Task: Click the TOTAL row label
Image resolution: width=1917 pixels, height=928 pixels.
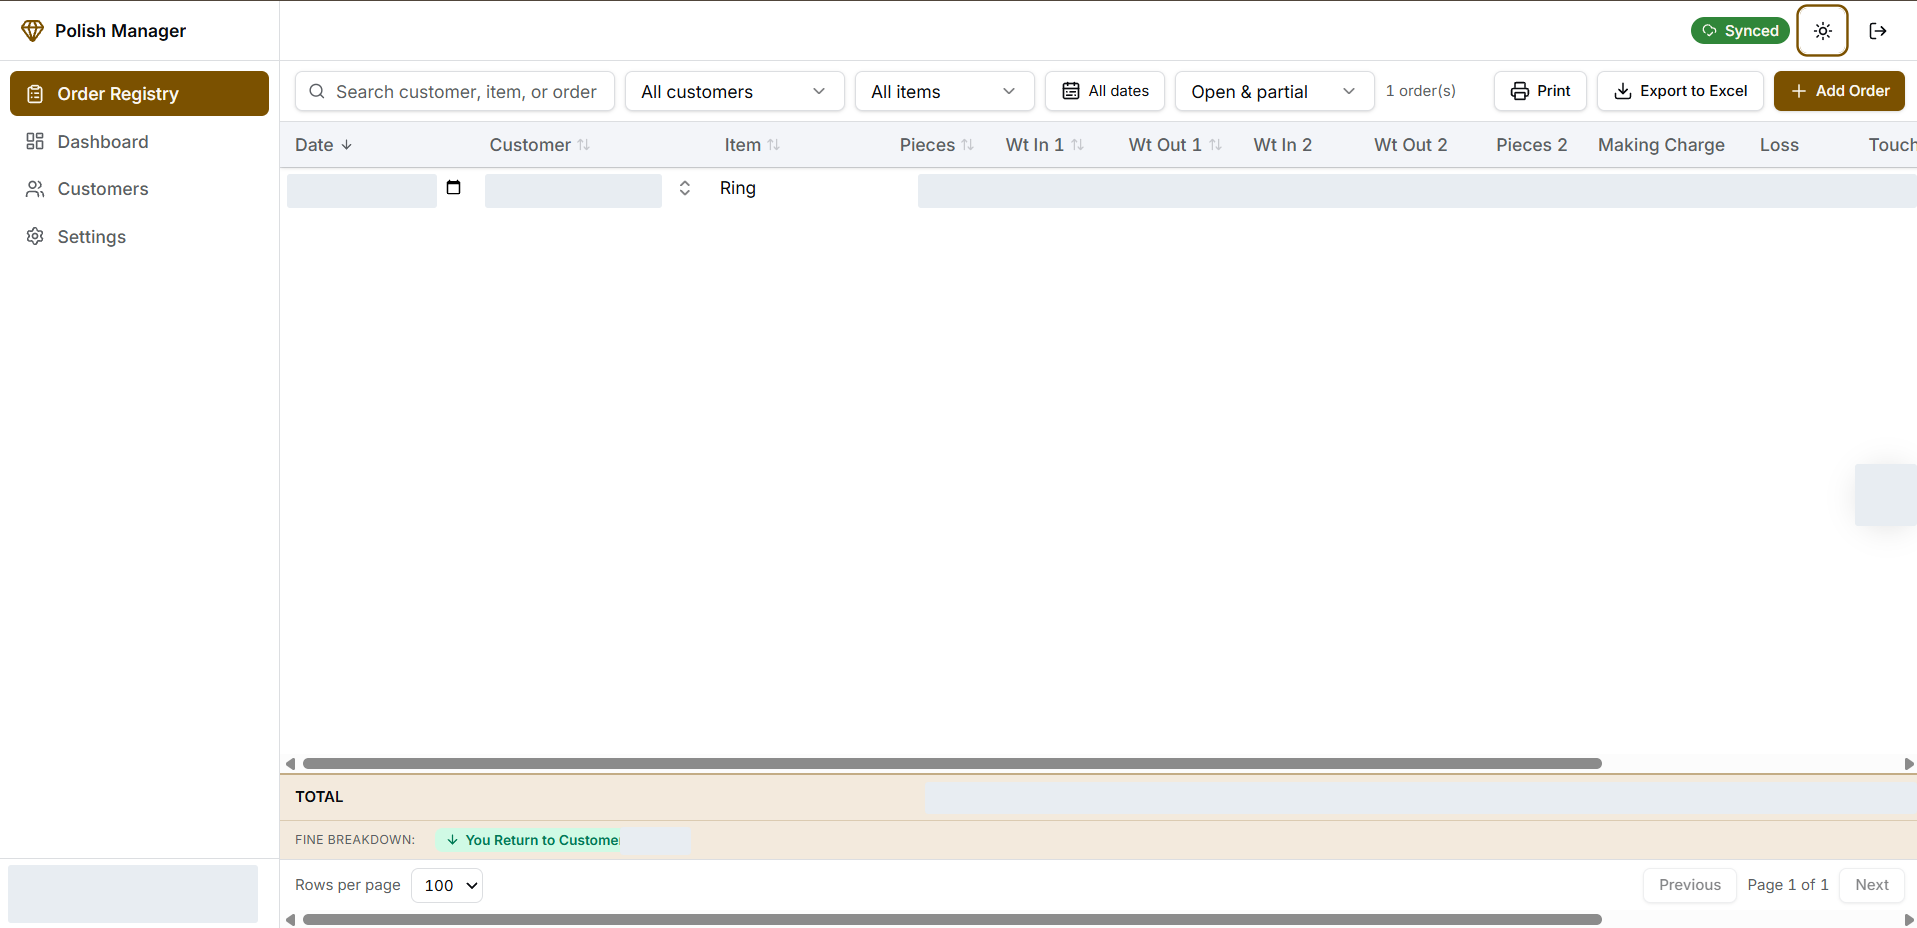Action: 319,797
